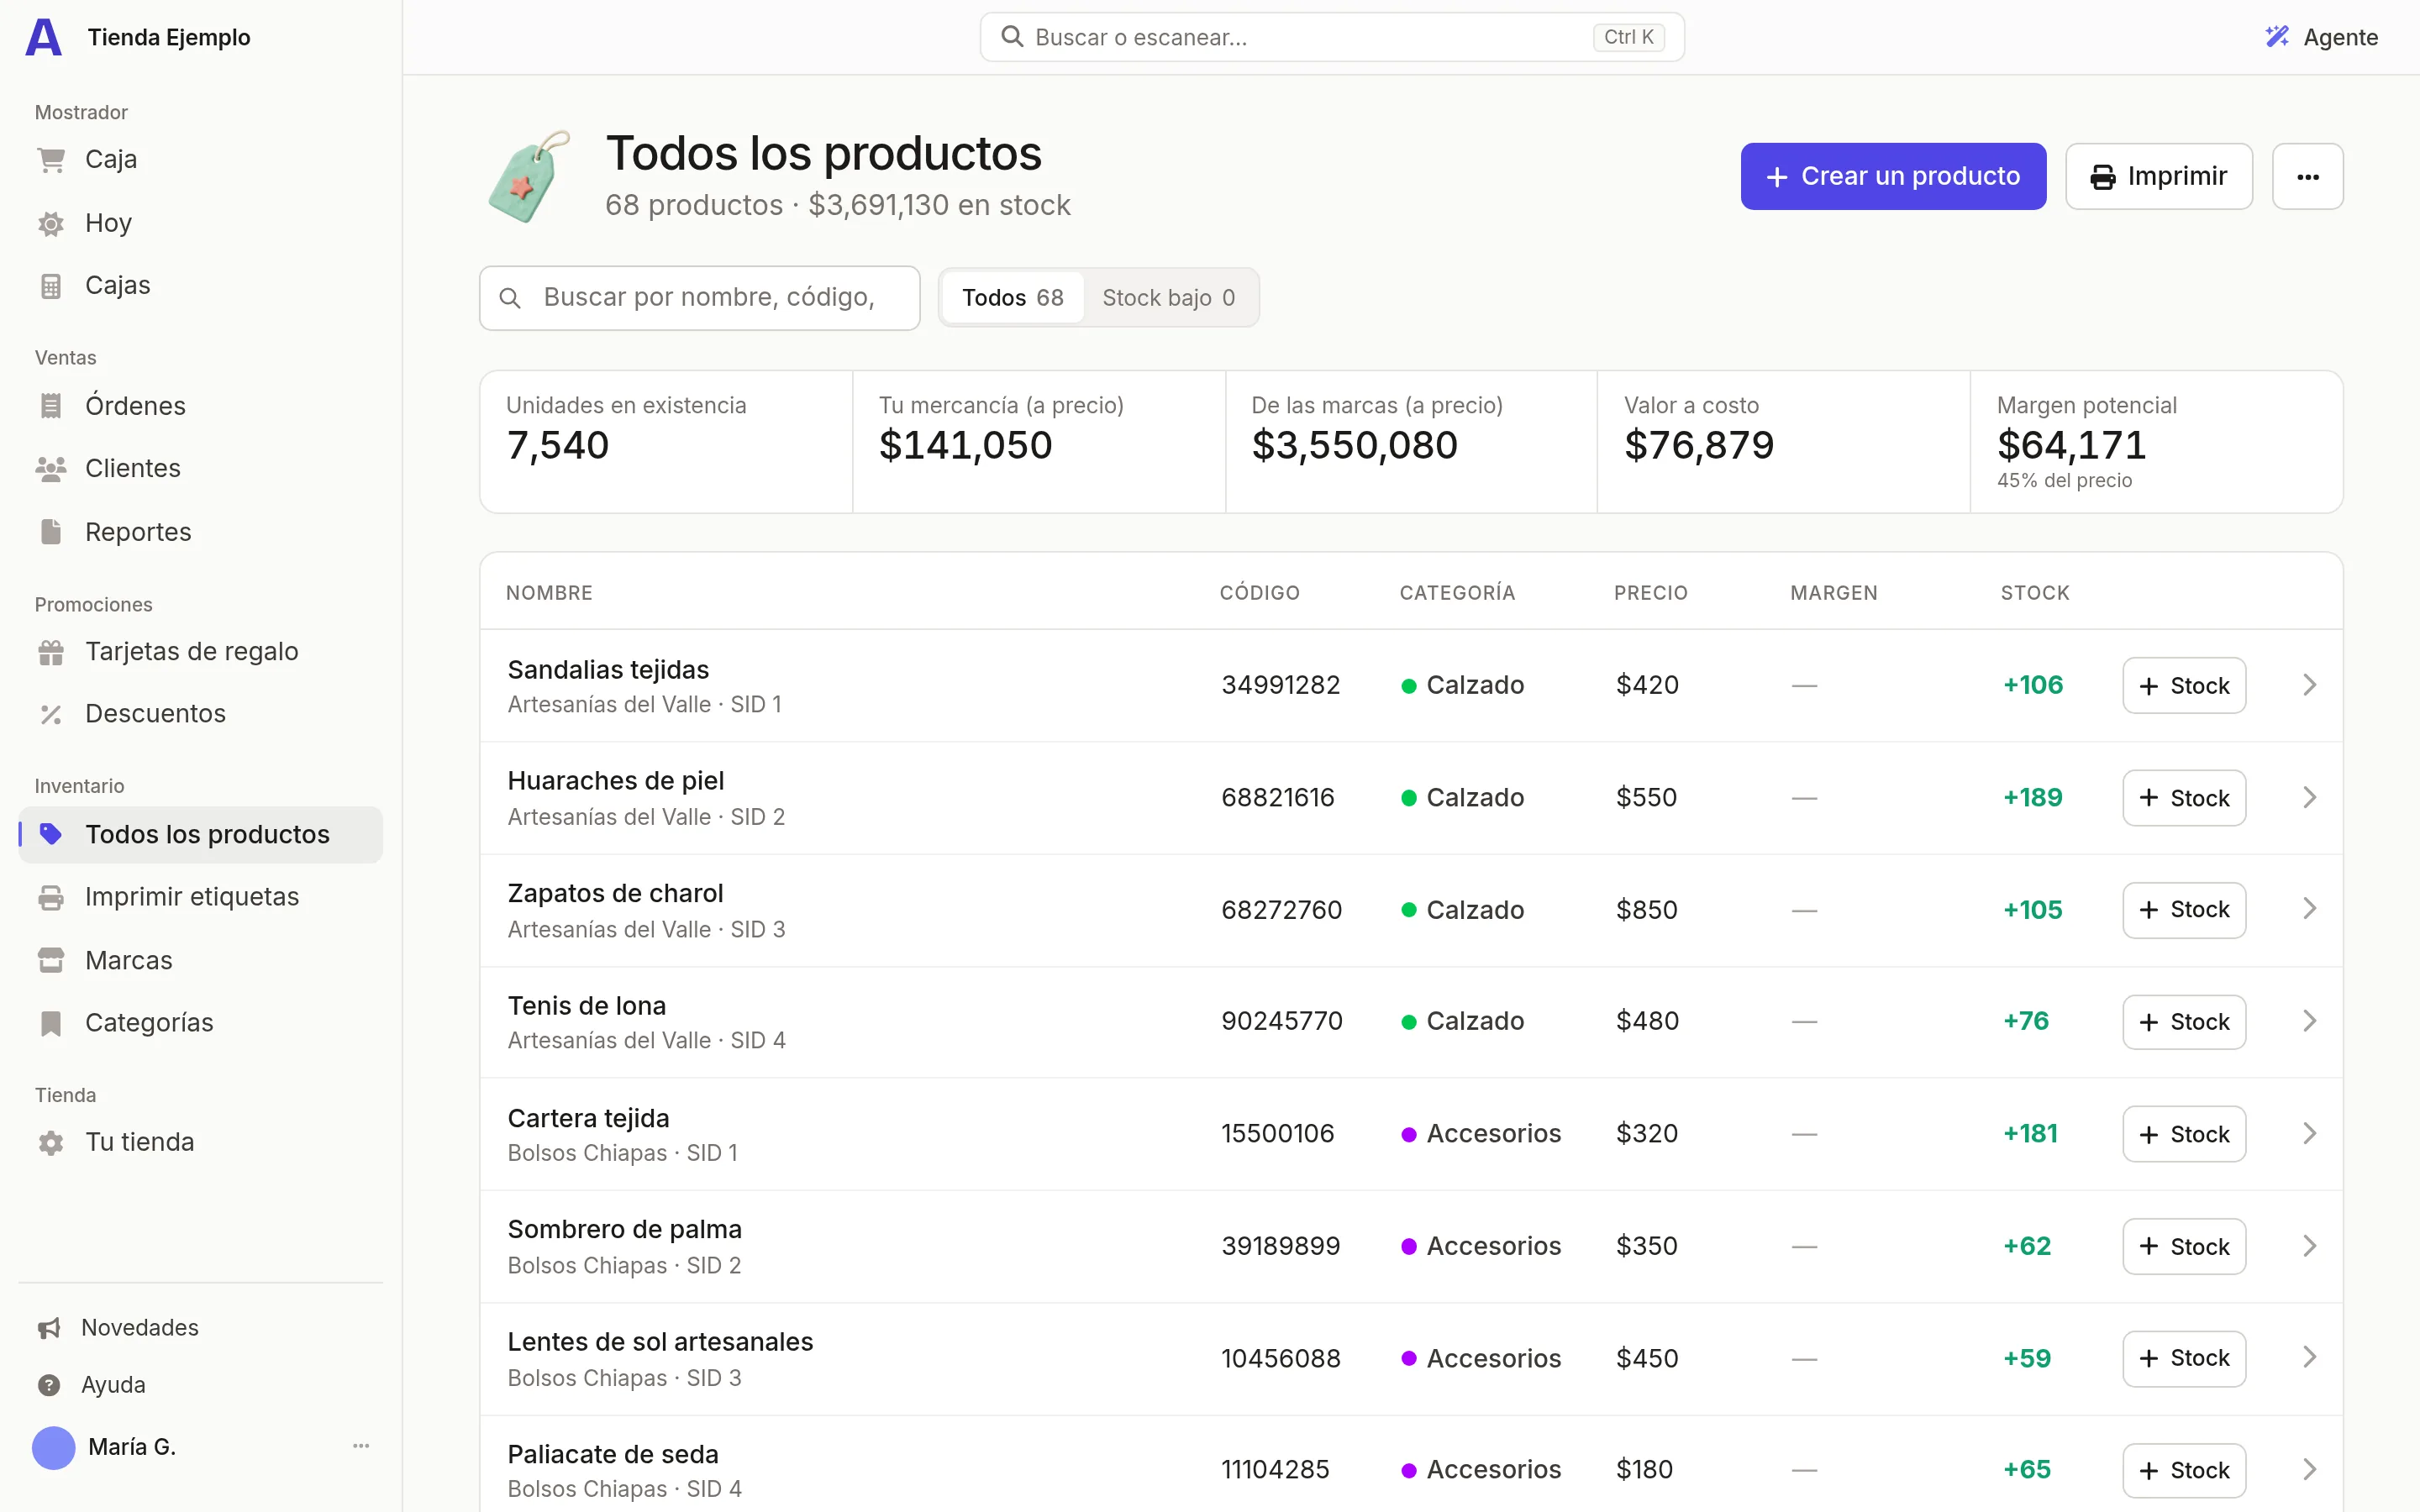Click the Novedades megaphone icon
This screenshot has height=1512, width=2420.
tap(49, 1328)
